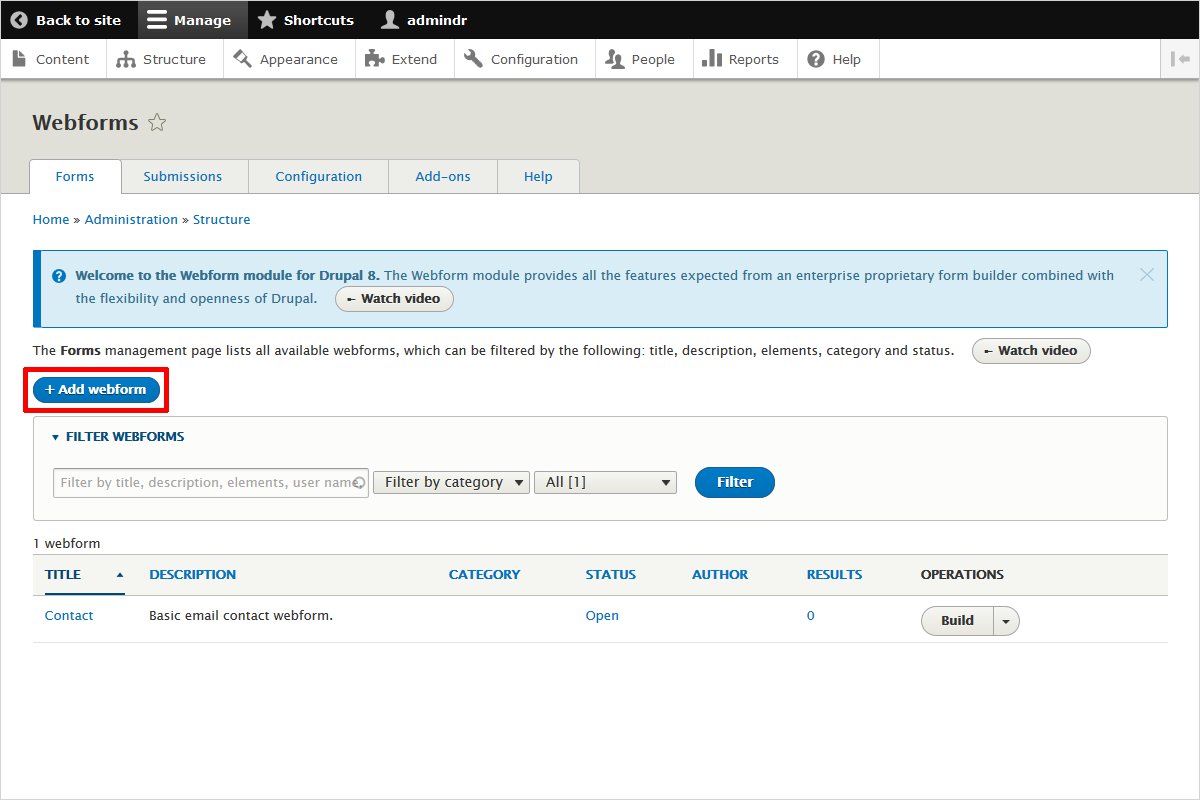The height and width of the screenshot is (800, 1200).
Task: Open the Contact webform link
Action: pyautogui.click(x=69, y=616)
